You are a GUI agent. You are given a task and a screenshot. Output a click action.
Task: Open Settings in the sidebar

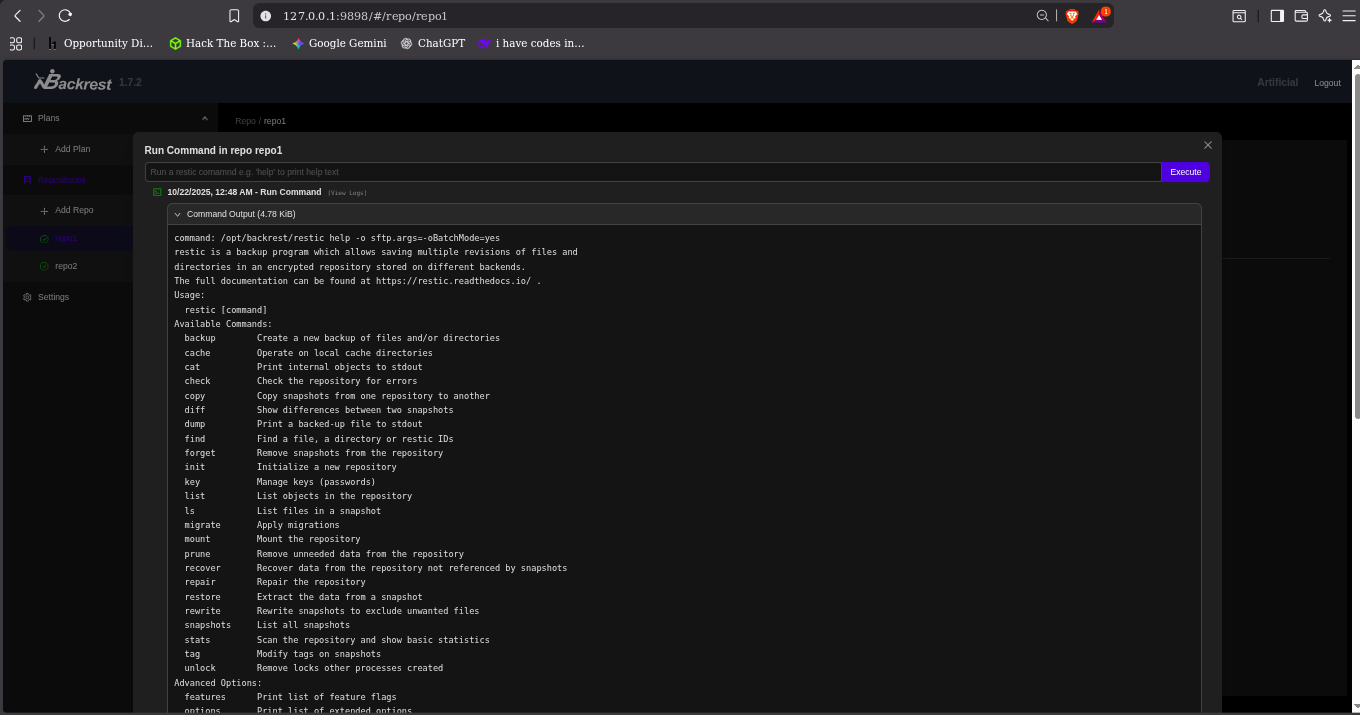(x=53, y=297)
